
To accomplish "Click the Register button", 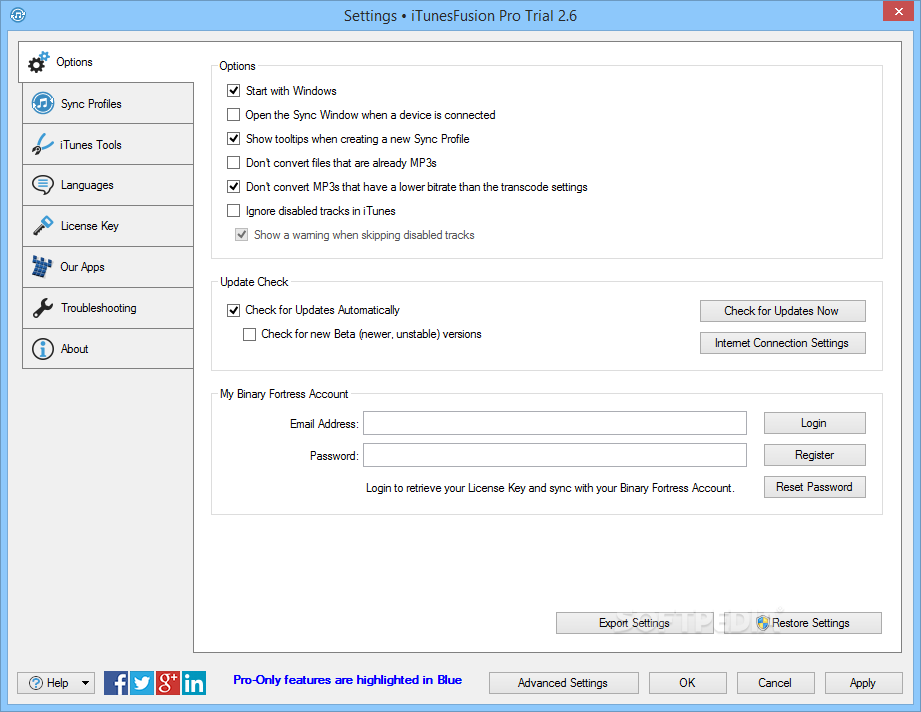I will [x=814, y=455].
